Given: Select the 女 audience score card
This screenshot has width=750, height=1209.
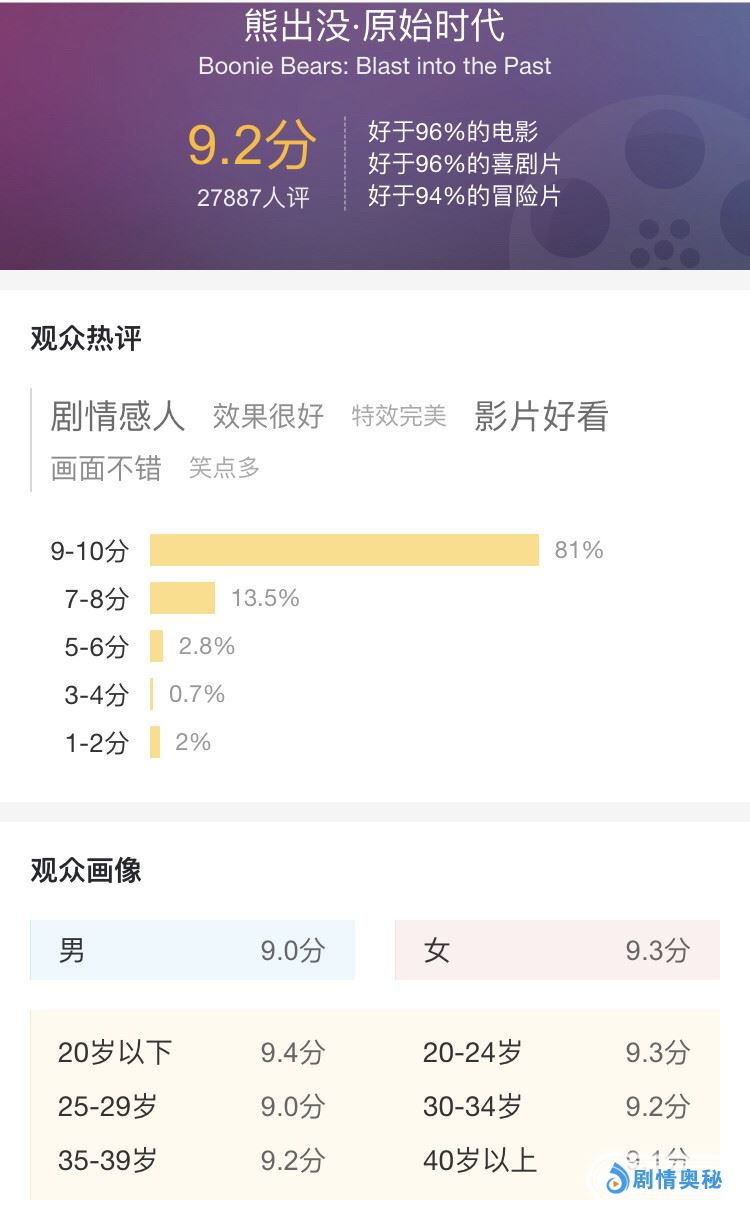Looking at the screenshot, I should 557,950.
